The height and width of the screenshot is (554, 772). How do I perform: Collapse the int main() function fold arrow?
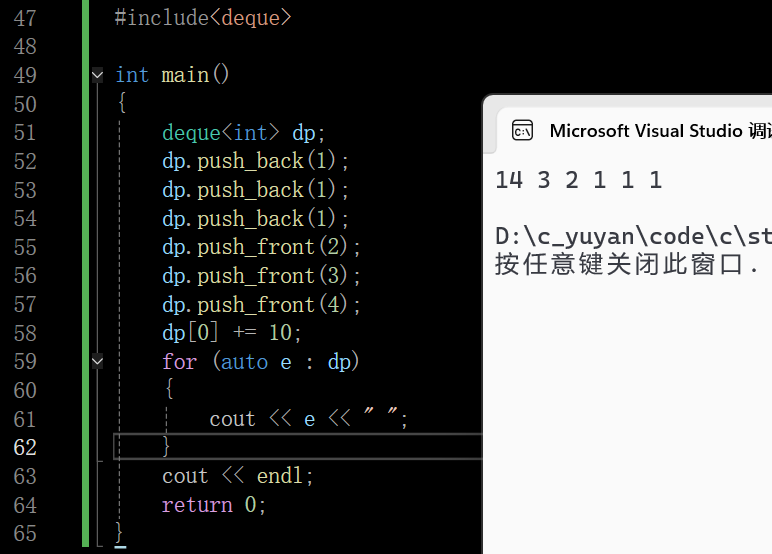97,75
